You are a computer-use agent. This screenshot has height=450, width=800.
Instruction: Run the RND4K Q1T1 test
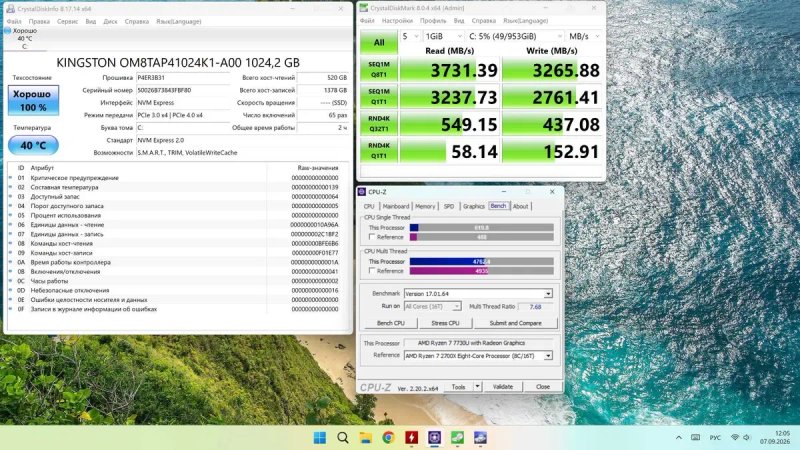pyautogui.click(x=379, y=151)
